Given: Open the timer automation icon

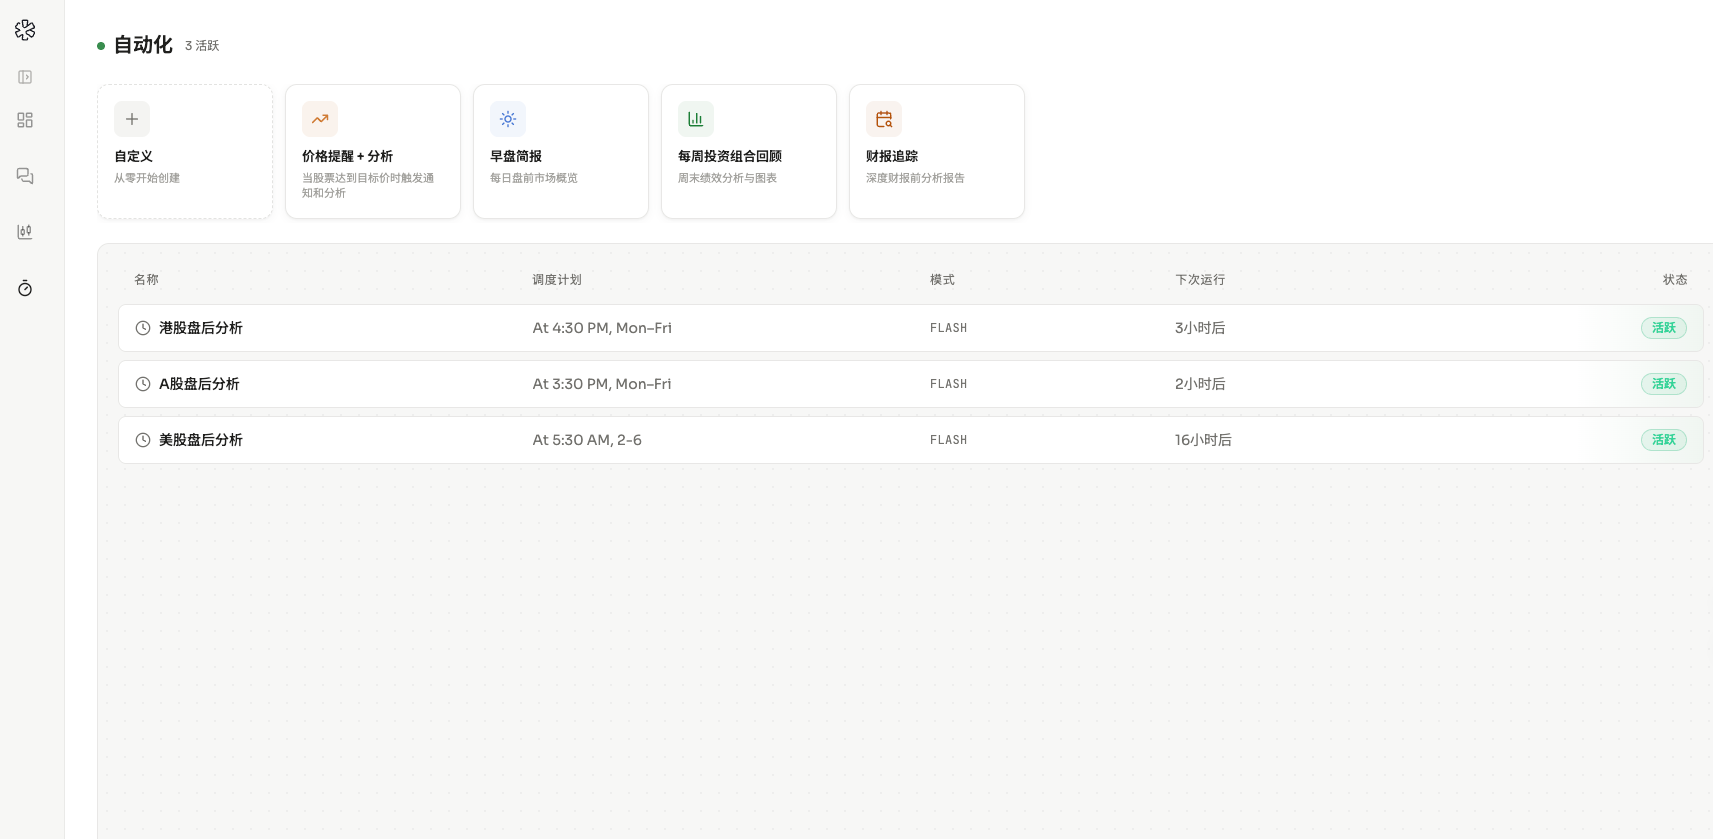Looking at the screenshot, I should pos(25,288).
